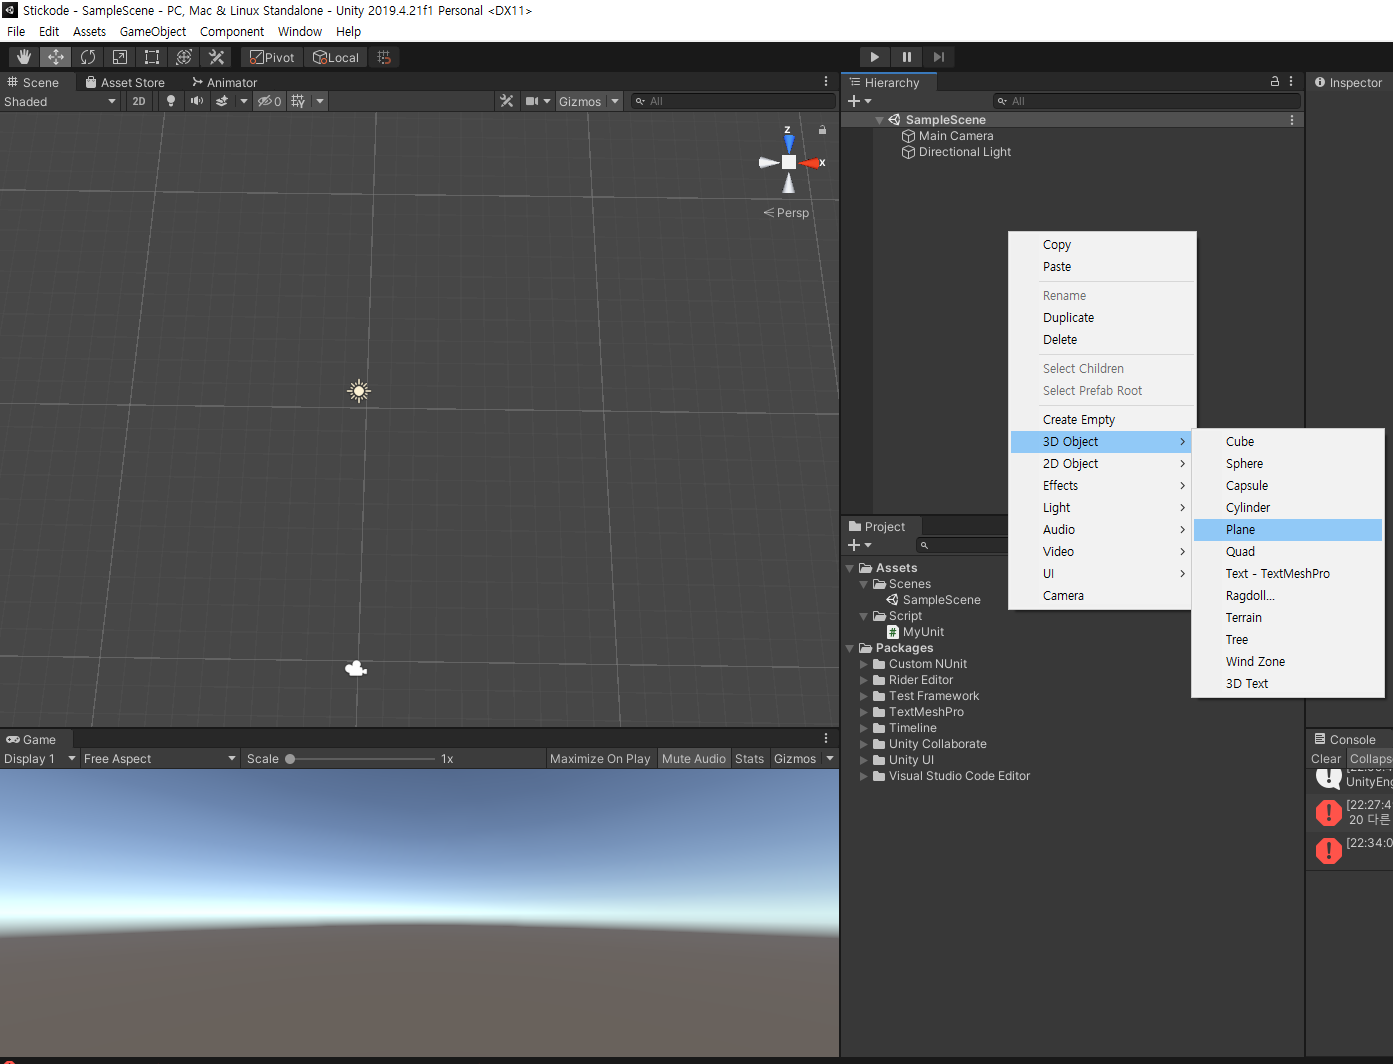This screenshot has height=1064, width=1393.
Task: Select the Hand tool
Action: tap(24, 57)
